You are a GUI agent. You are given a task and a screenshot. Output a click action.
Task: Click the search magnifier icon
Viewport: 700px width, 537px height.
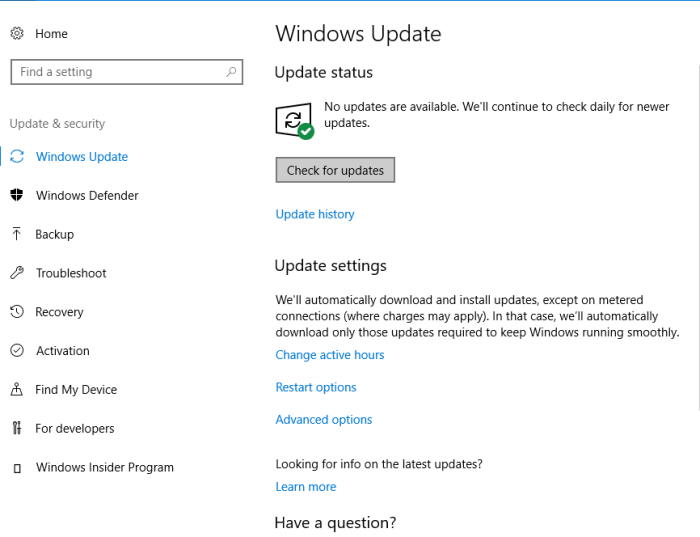231,71
